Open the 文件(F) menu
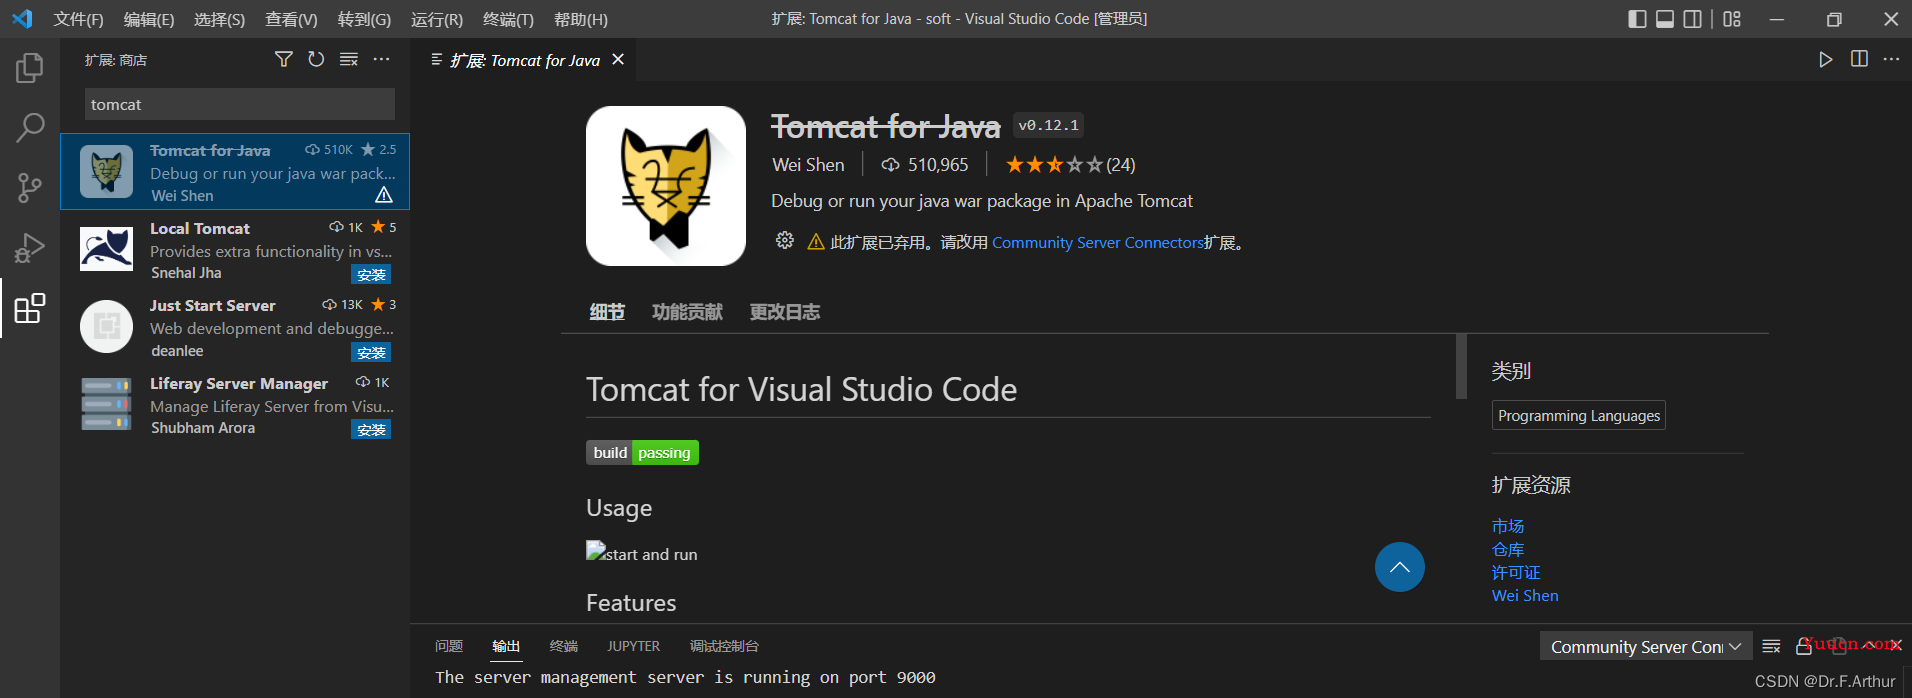The width and height of the screenshot is (1912, 698). pos(78,19)
